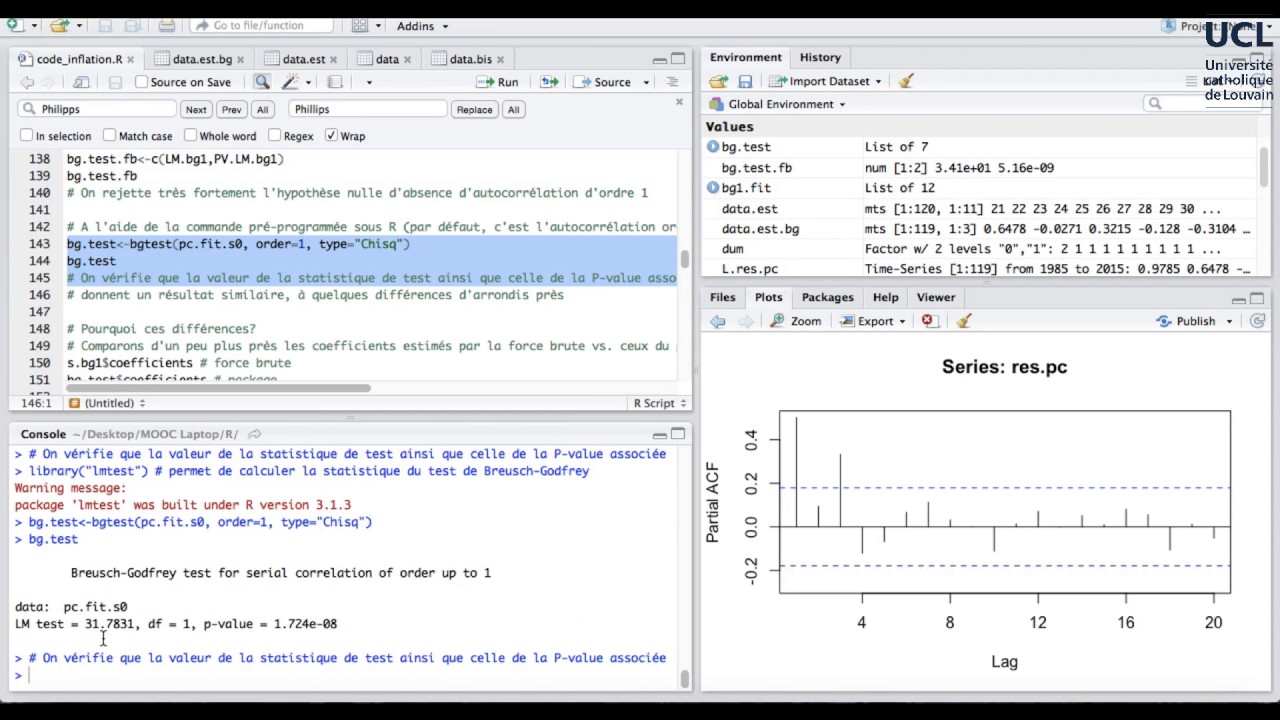
Task: Switch to the data.est.bg tab
Action: tap(200, 59)
